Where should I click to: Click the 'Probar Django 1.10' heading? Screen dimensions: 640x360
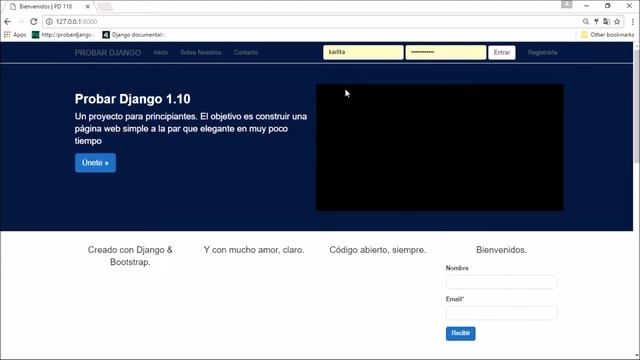(133, 99)
